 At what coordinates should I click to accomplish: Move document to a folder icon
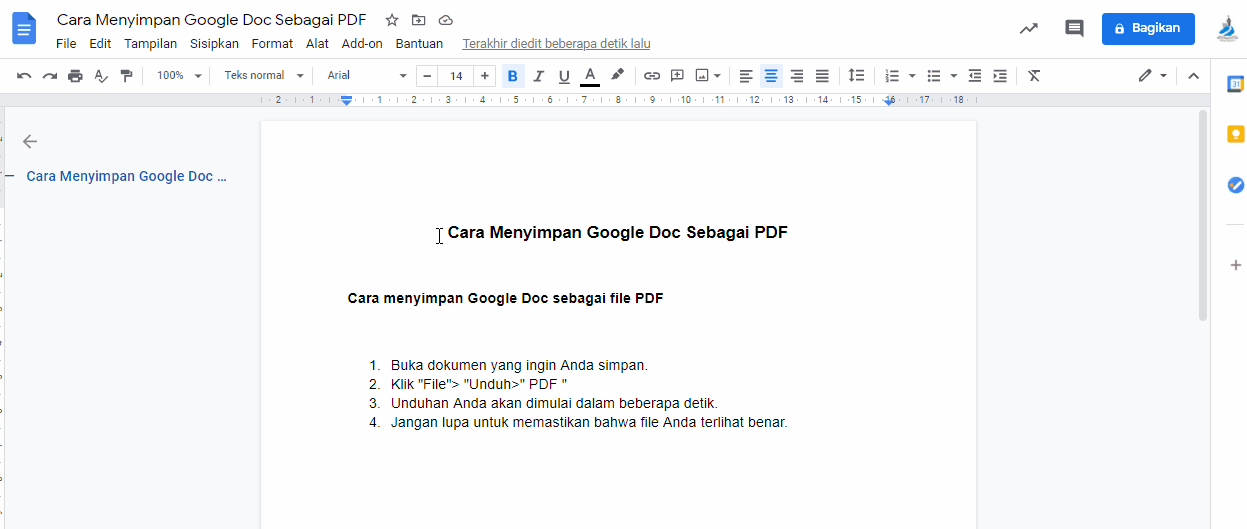click(x=419, y=20)
